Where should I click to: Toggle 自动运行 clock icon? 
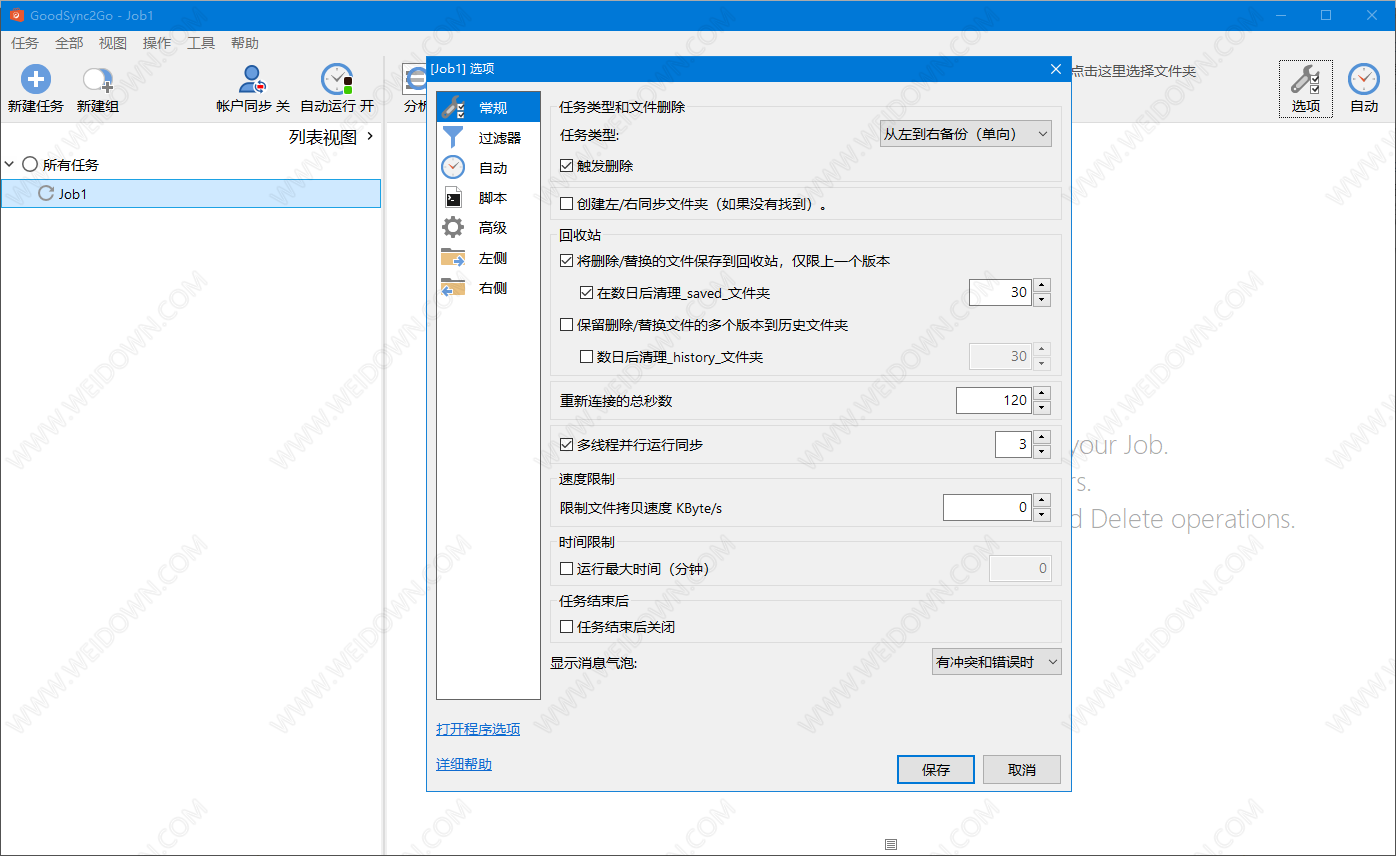pyautogui.click(x=337, y=80)
